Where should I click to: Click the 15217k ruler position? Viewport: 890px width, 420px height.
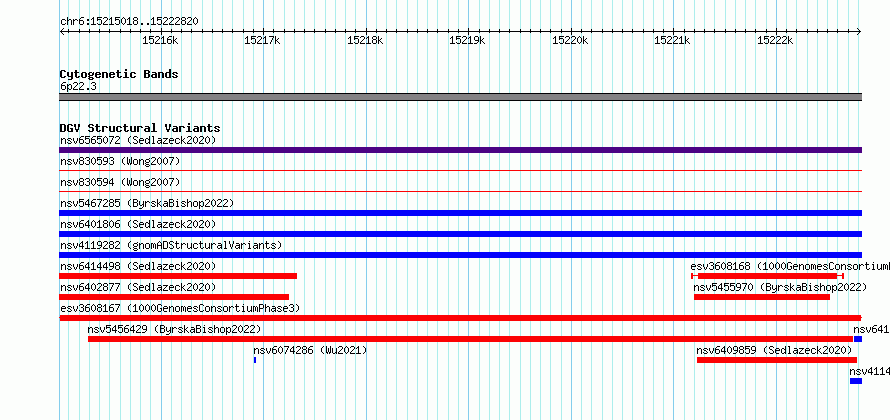click(262, 40)
